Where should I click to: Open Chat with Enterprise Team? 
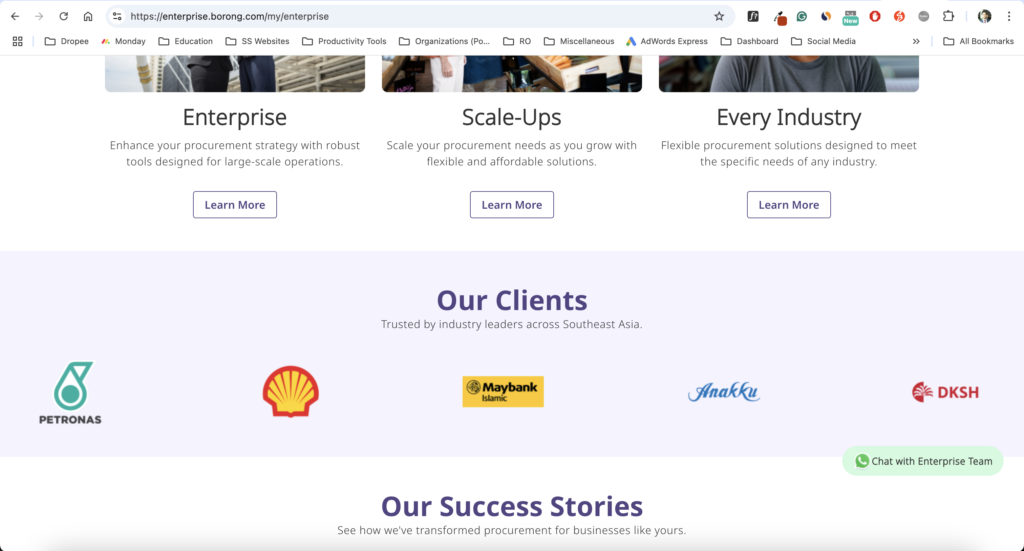923,461
